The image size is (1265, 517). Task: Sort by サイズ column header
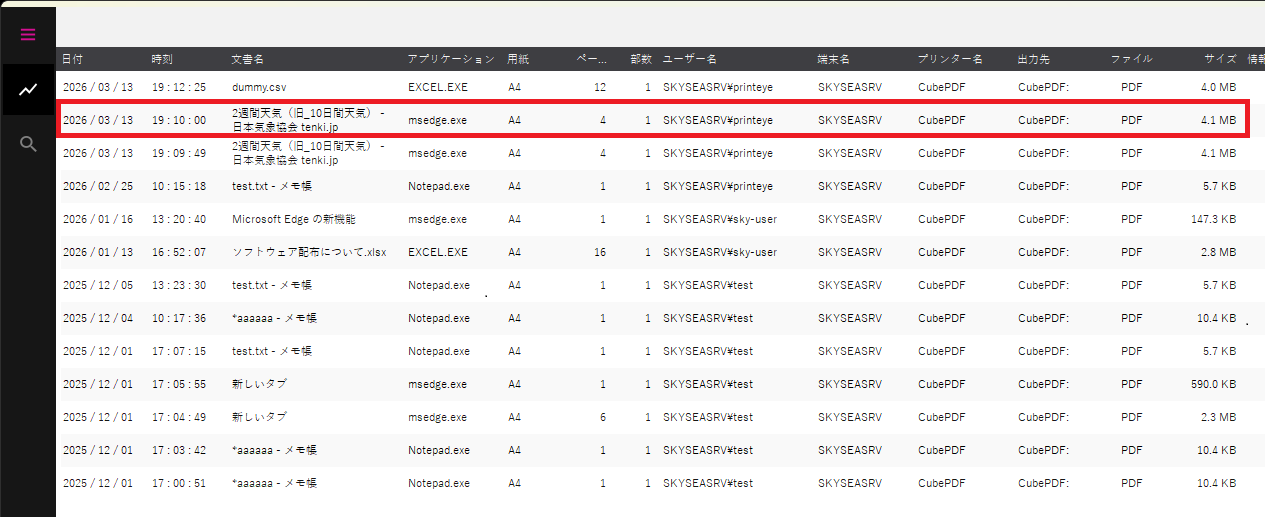click(x=1220, y=60)
